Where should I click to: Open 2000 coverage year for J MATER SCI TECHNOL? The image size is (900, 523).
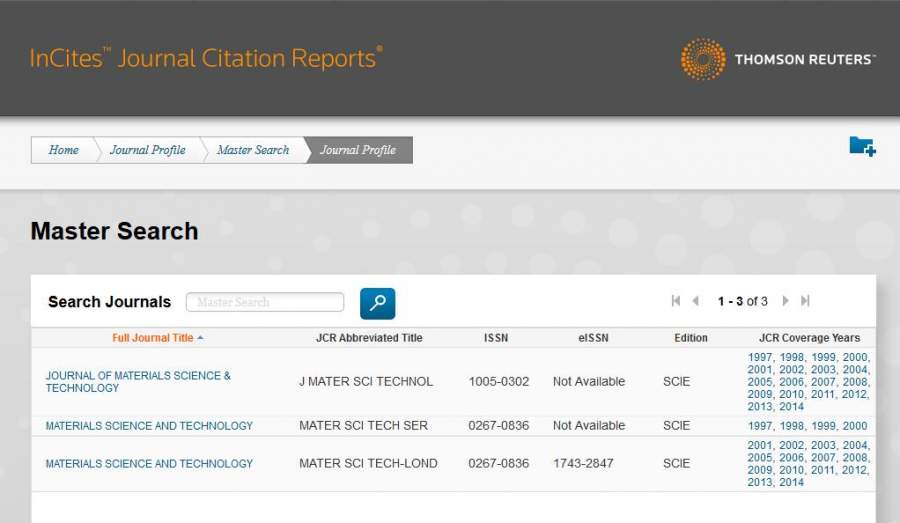tap(855, 357)
